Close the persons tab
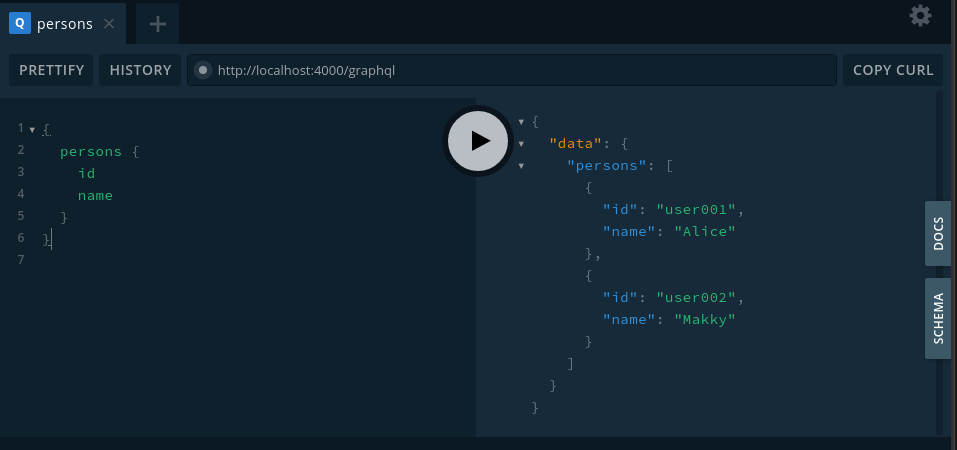This screenshot has width=957, height=450. coord(109,24)
